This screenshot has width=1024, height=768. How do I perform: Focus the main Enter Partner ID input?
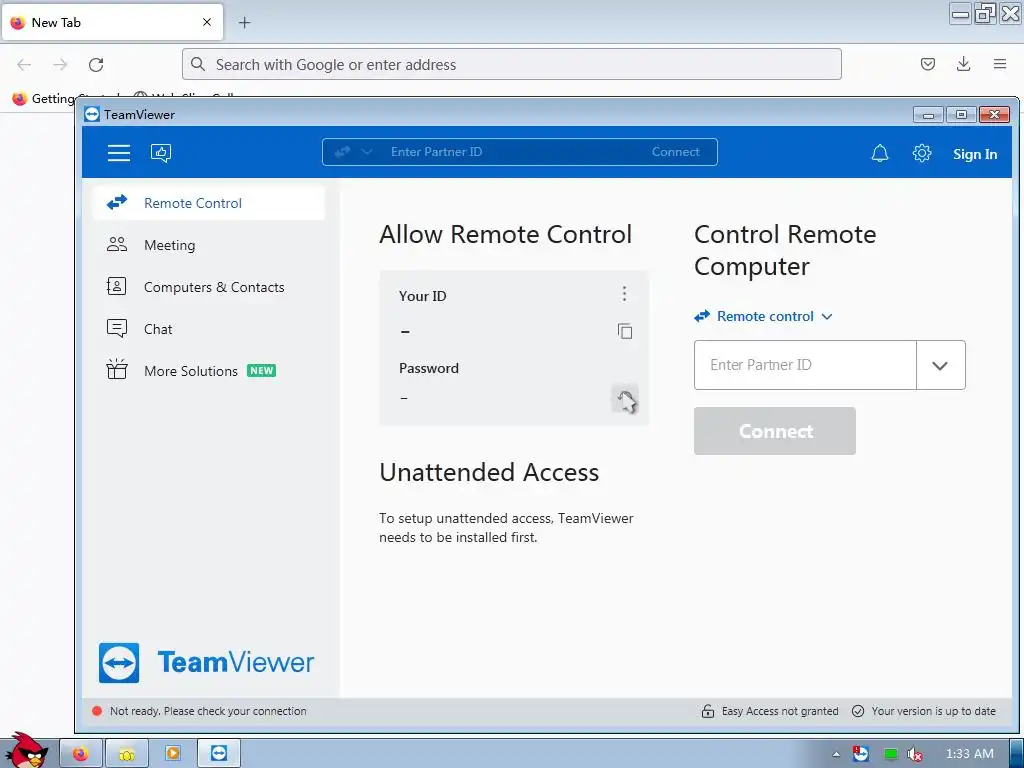(805, 365)
